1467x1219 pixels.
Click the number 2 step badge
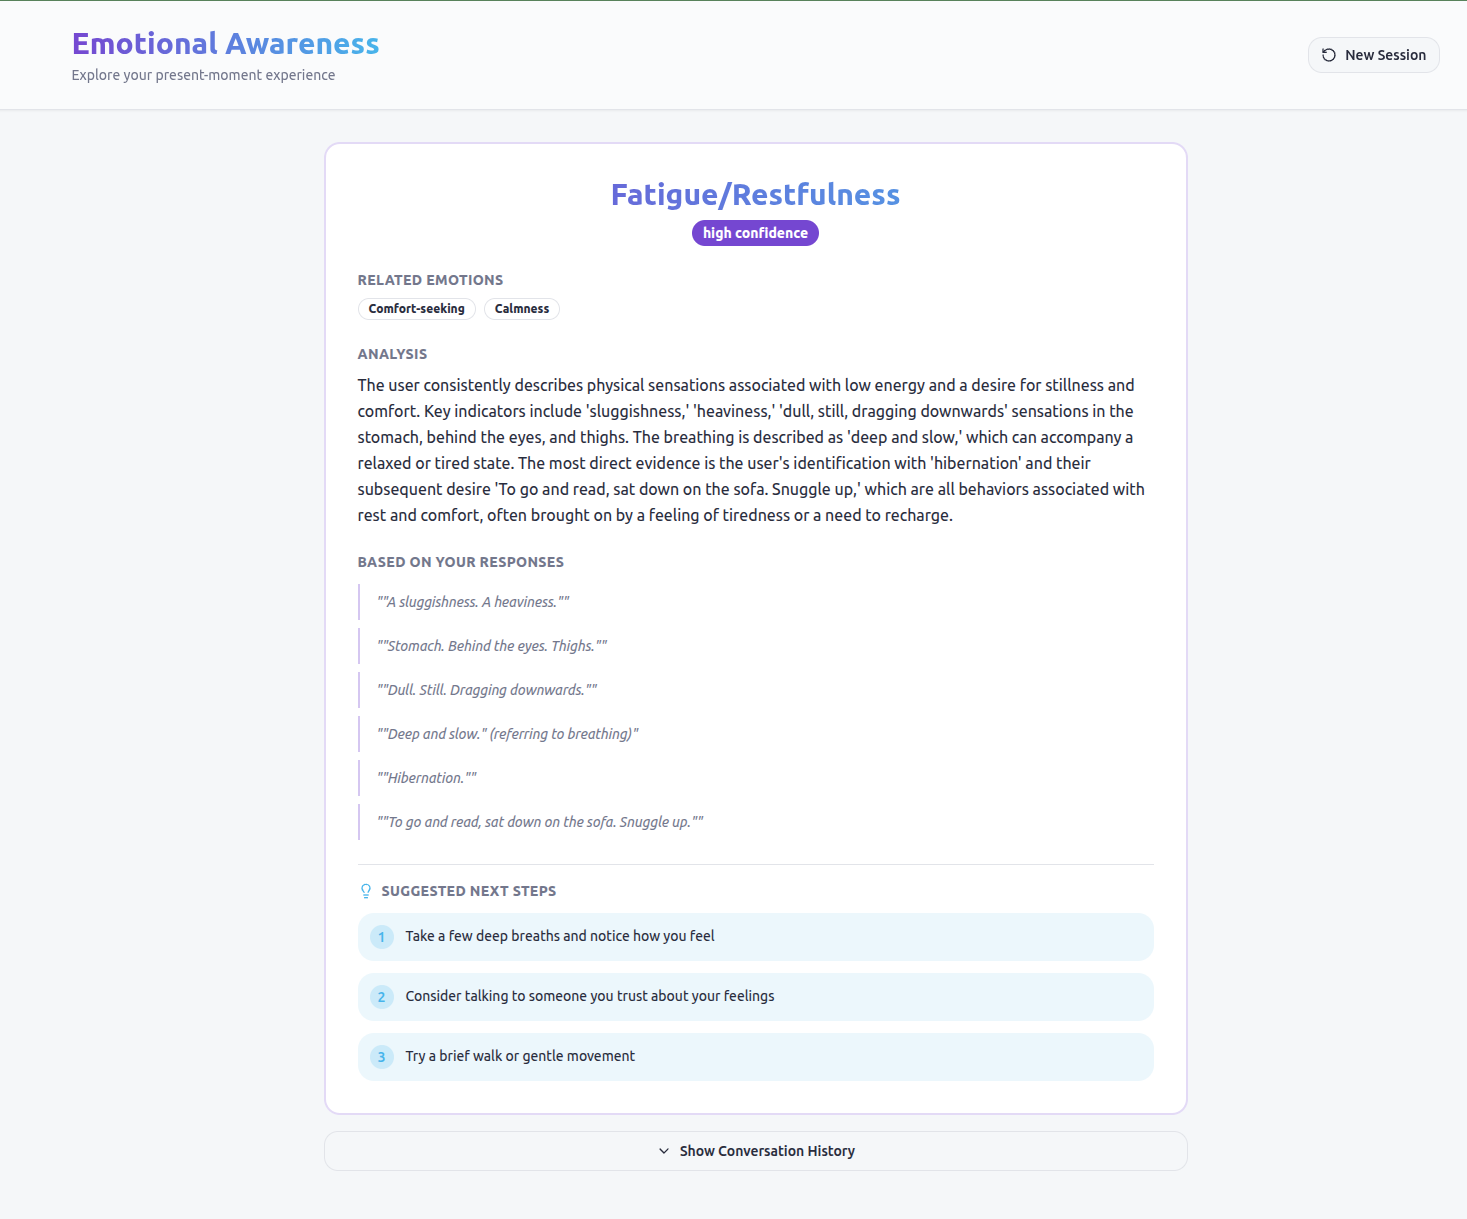point(381,997)
